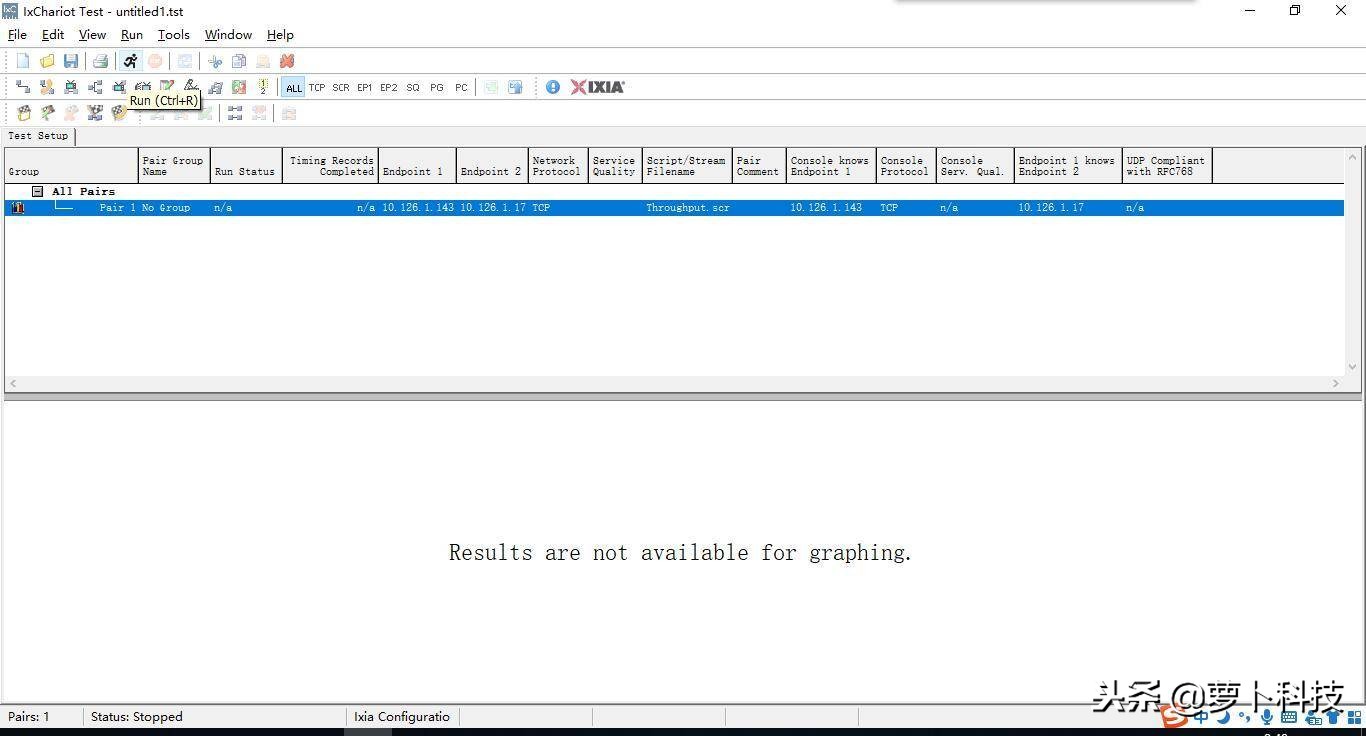Click the Print icon
The width and height of the screenshot is (1366, 736).
pyautogui.click(x=100, y=61)
